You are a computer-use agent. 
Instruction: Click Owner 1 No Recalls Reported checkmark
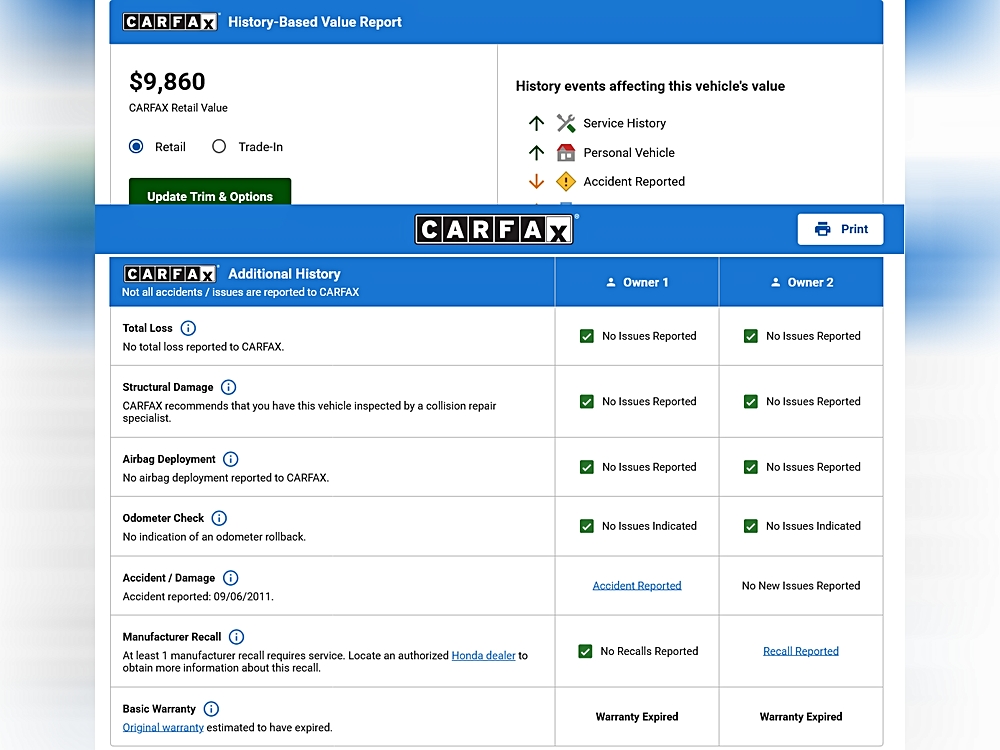tap(585, 651)
